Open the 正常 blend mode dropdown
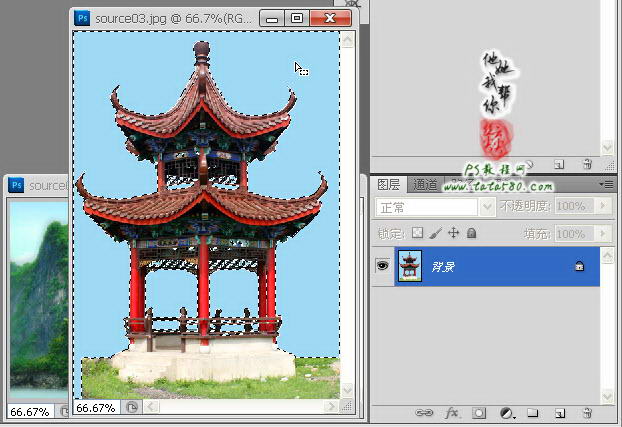The width and height of the screenshot is (622, 427). (x=435, y=207)
